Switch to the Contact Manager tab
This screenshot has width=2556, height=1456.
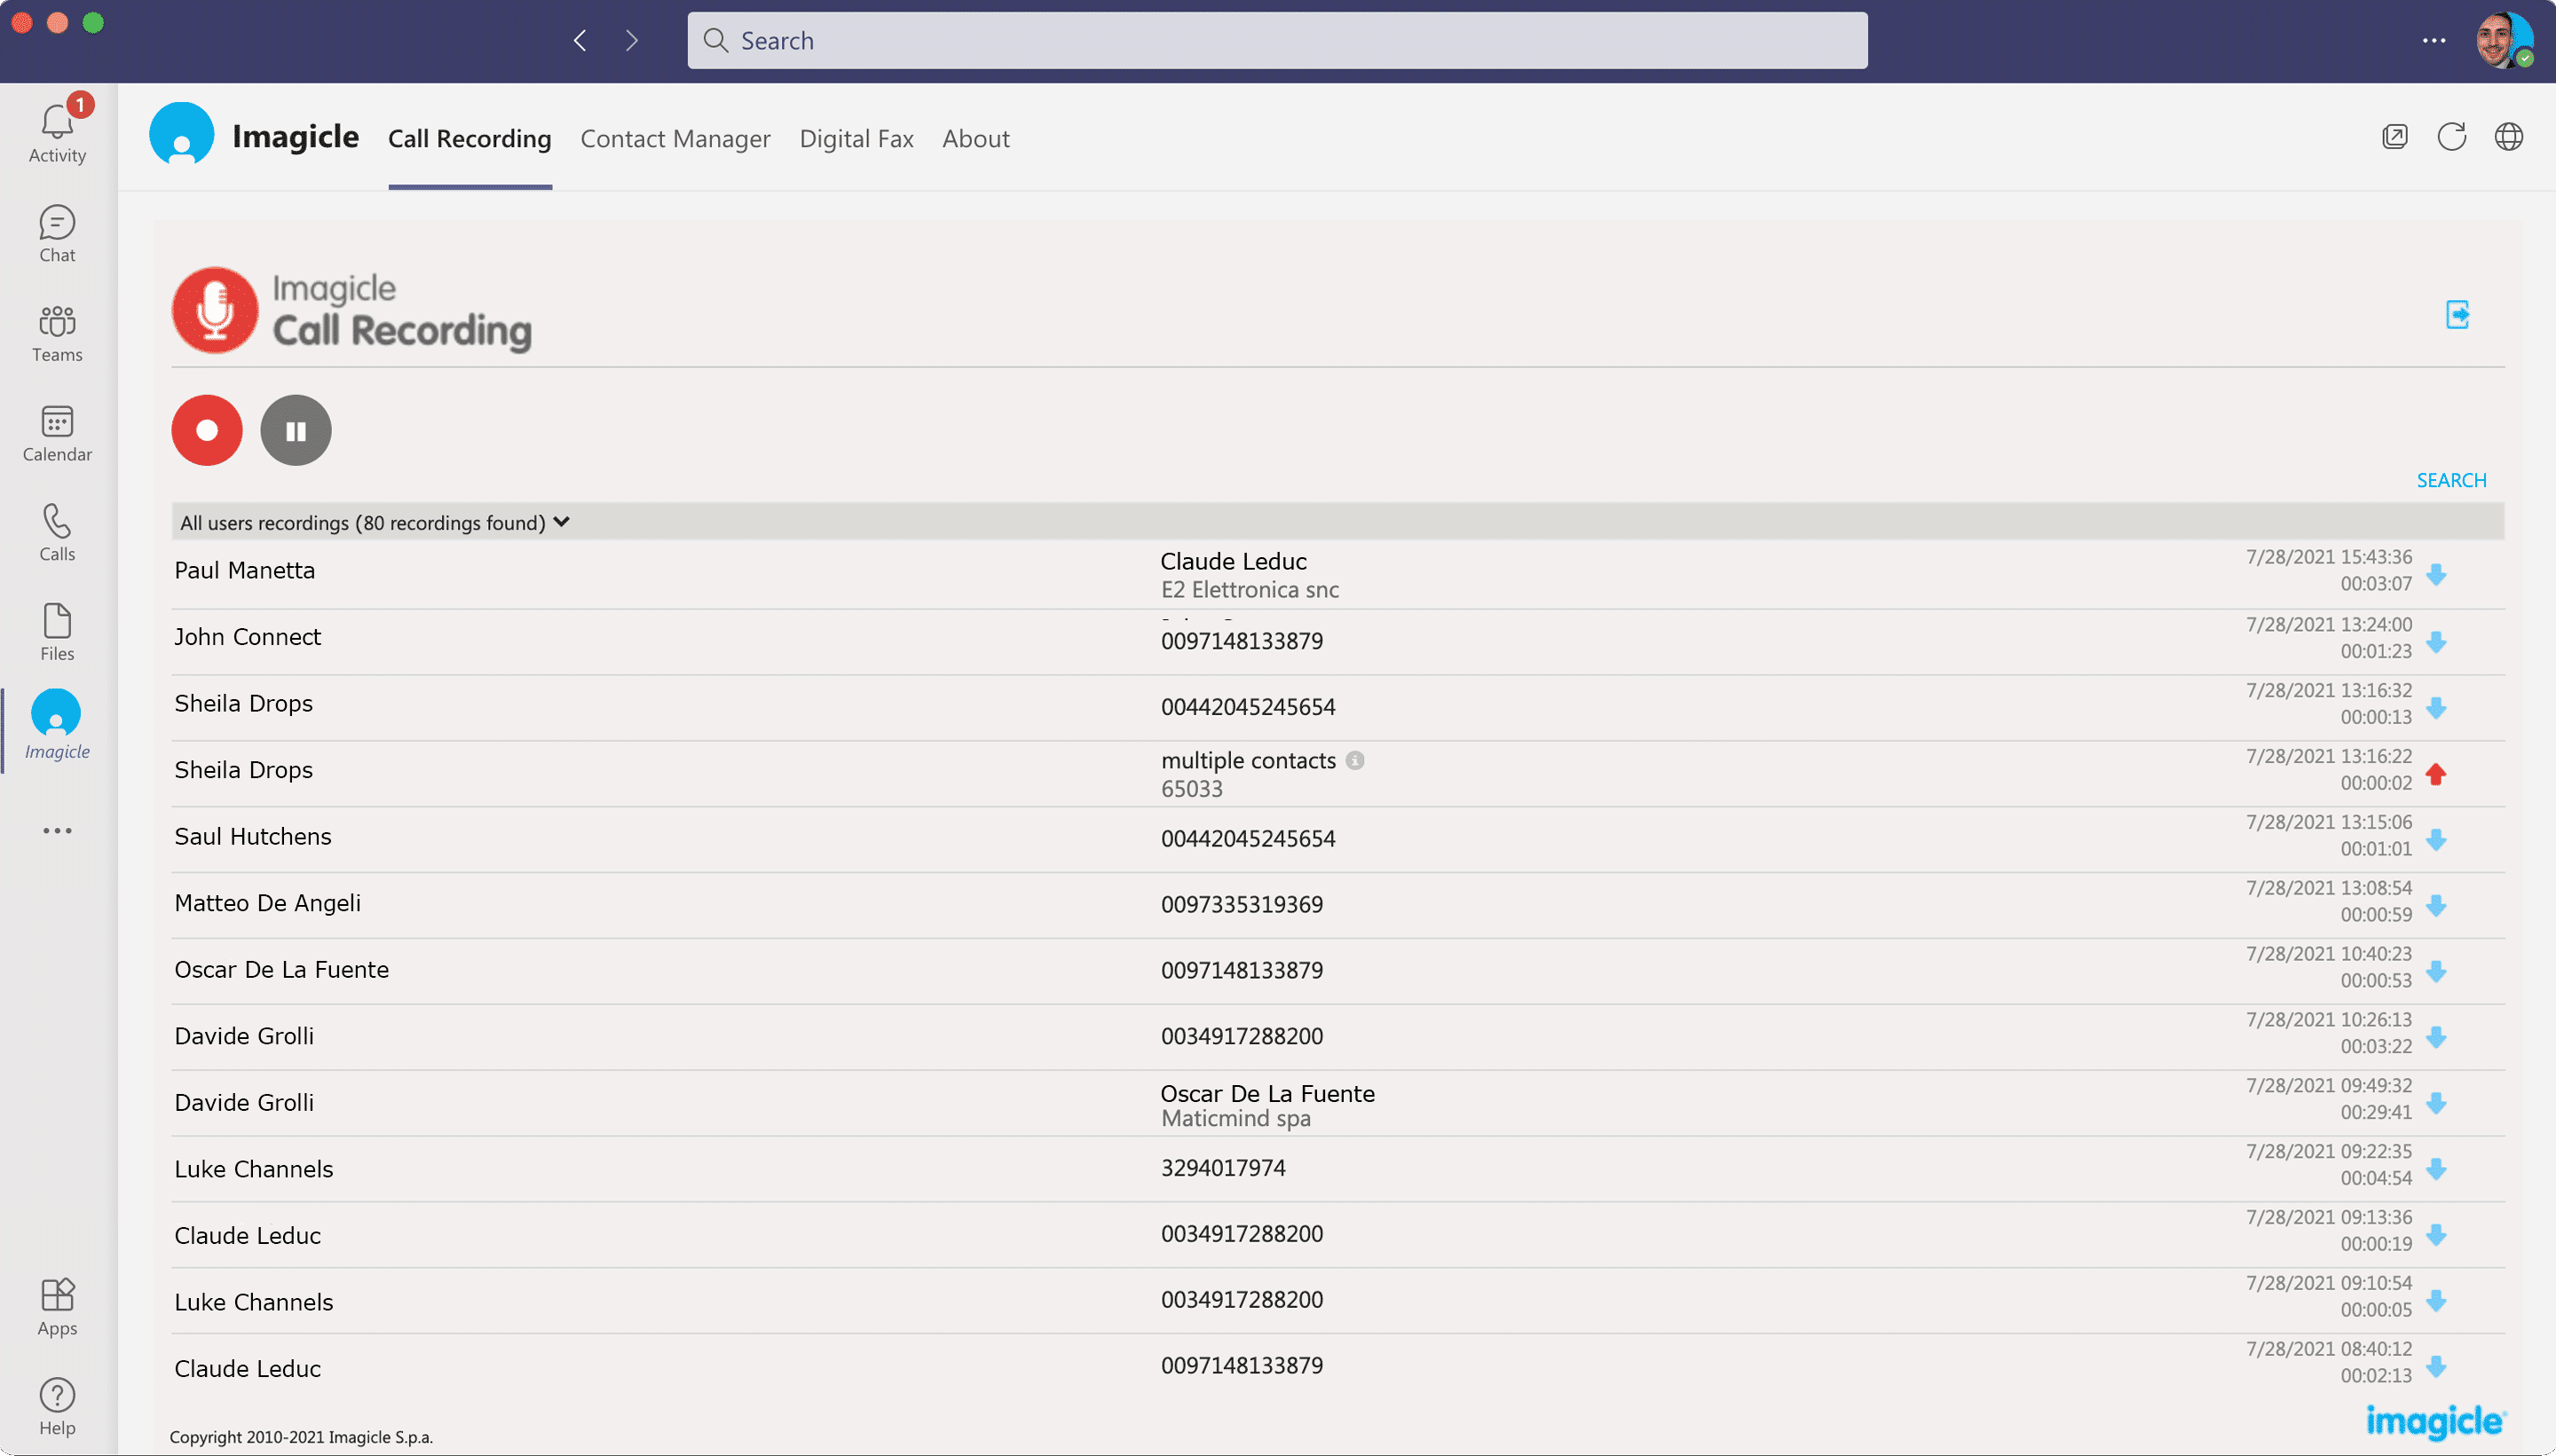[x=675, y=139]
